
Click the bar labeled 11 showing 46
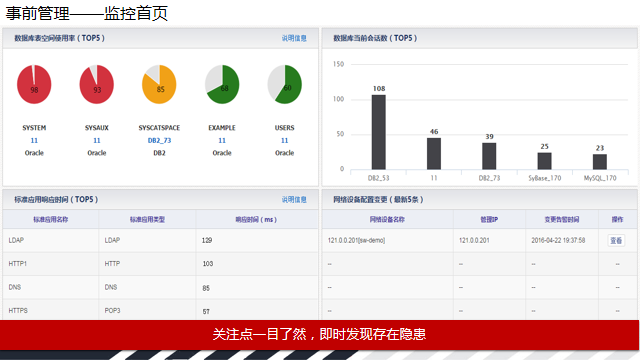[434, 154]
